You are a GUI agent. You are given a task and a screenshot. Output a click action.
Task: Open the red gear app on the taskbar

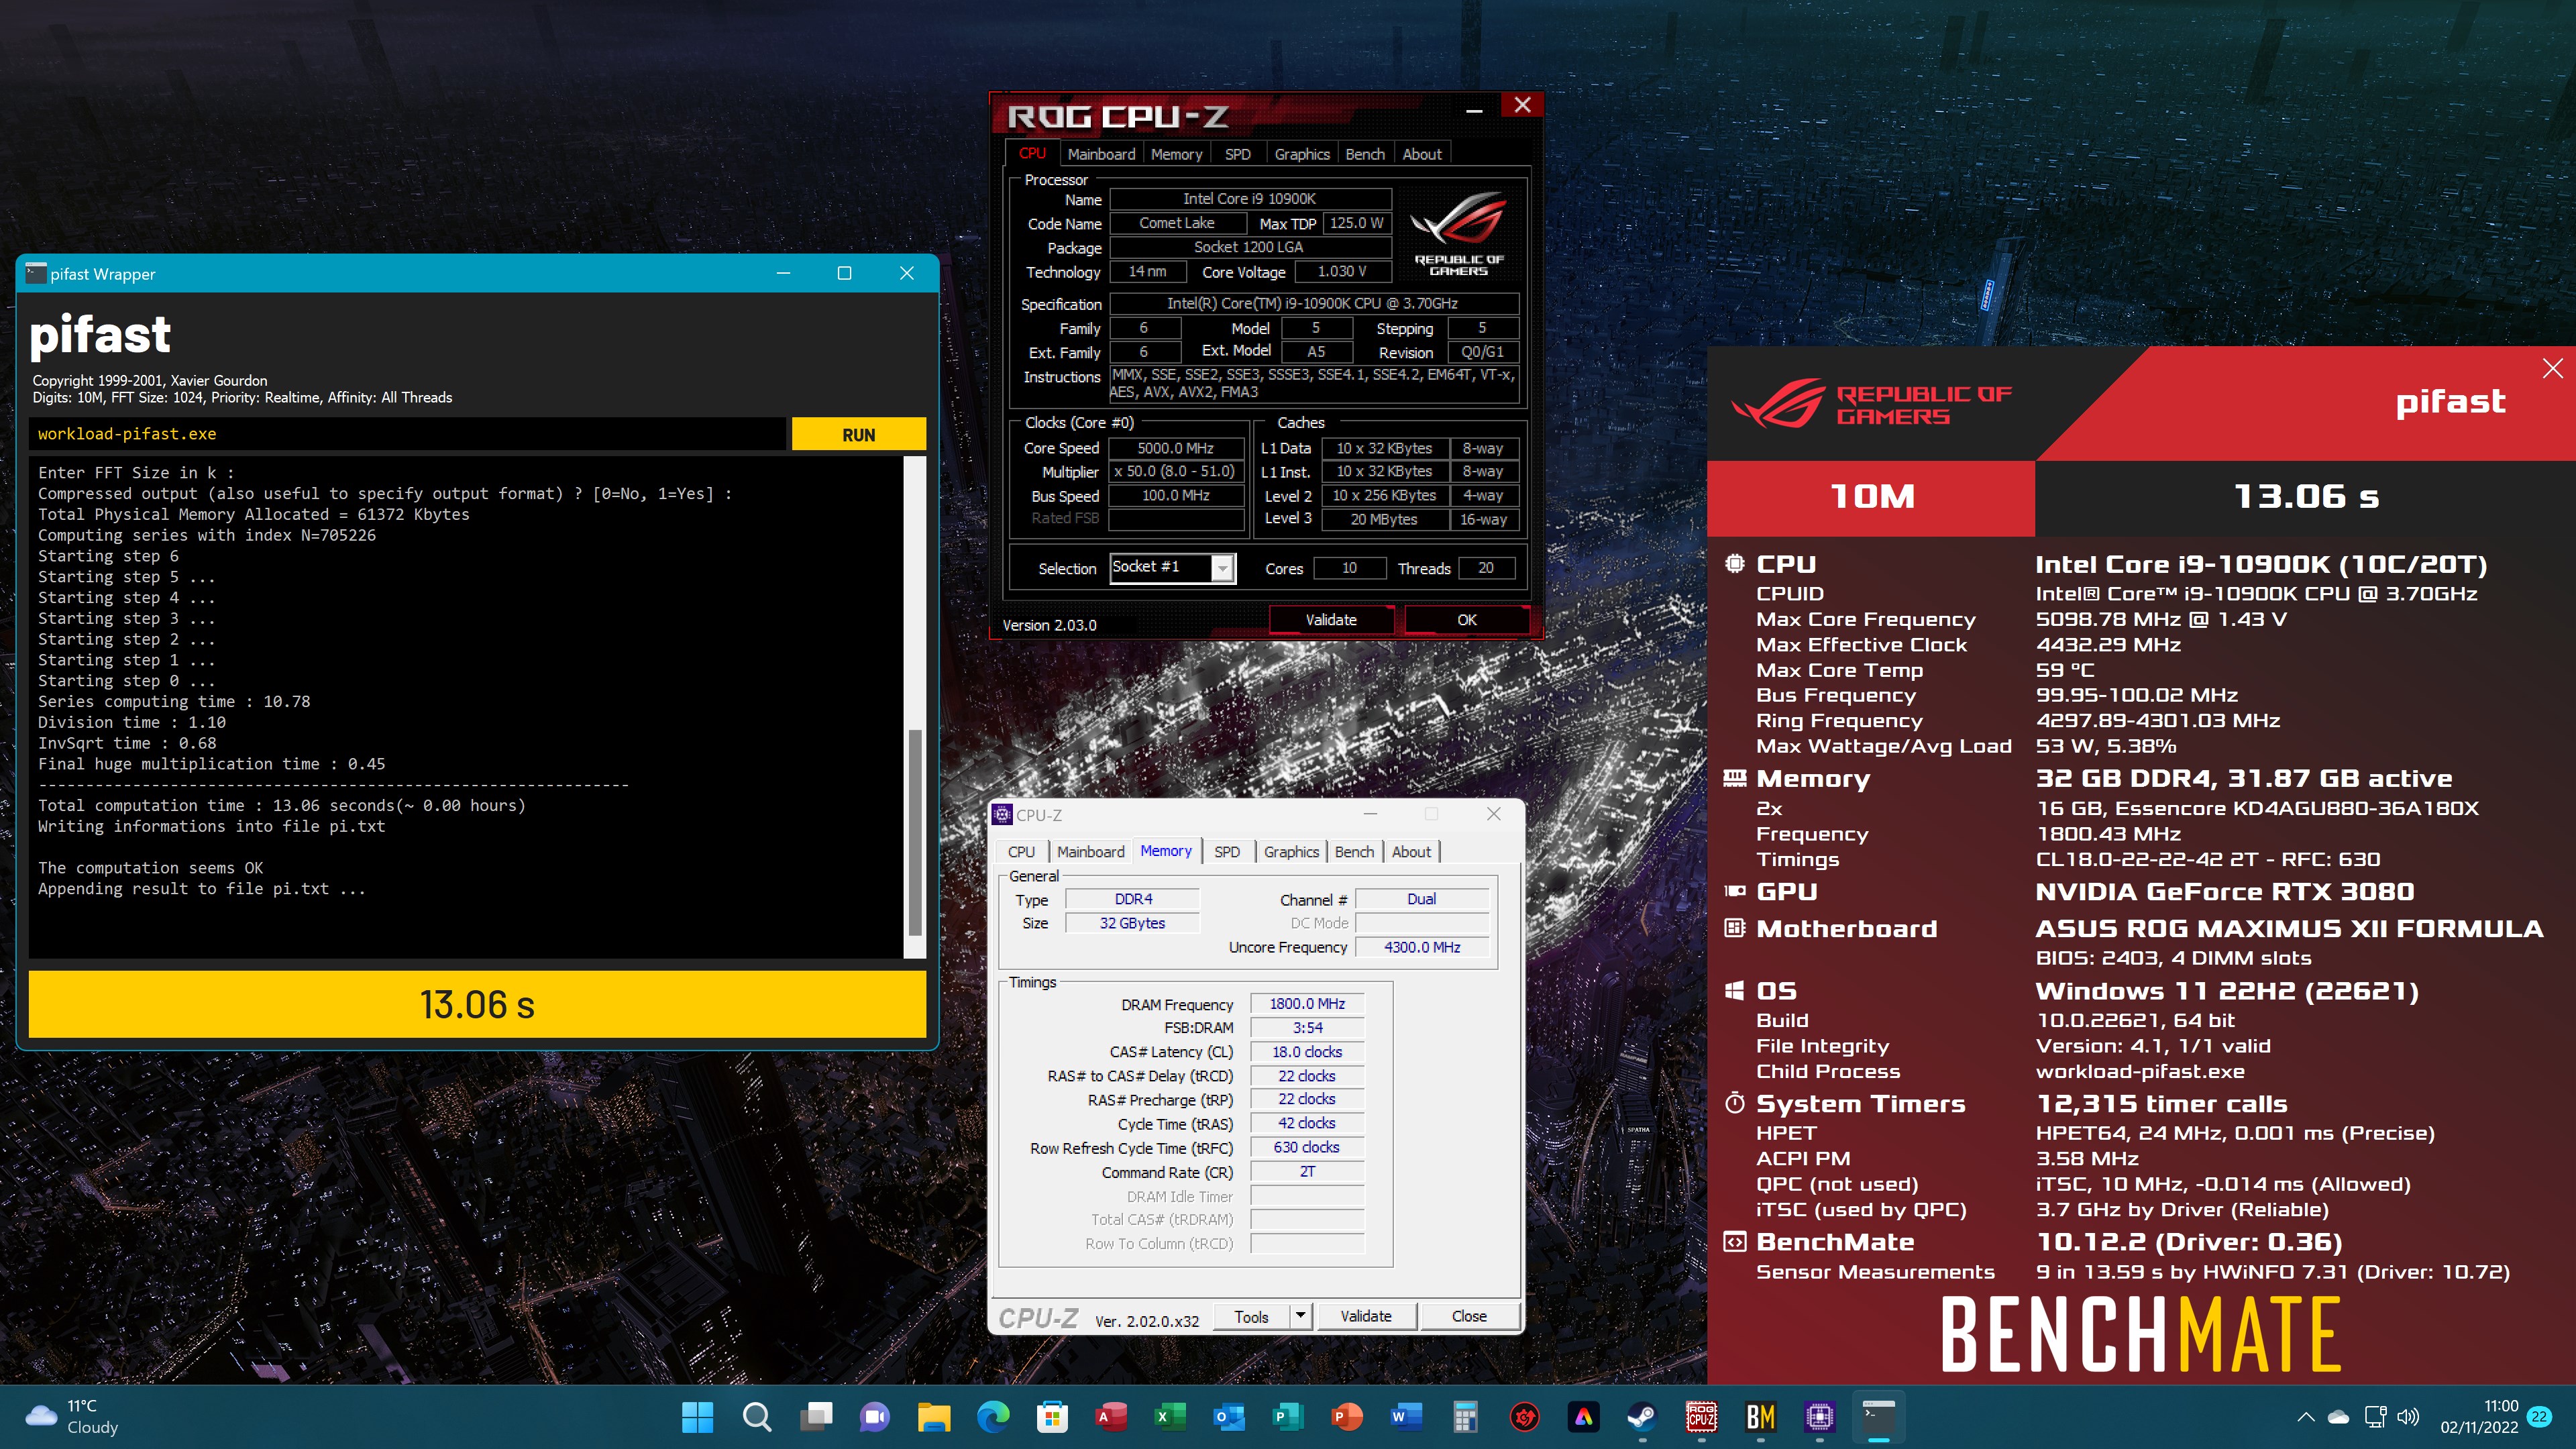point(1523,1416)
